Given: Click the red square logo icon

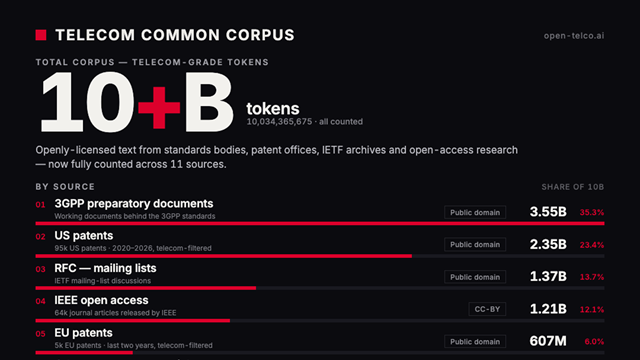Looking at the screenshot, I should pos(41,35).
